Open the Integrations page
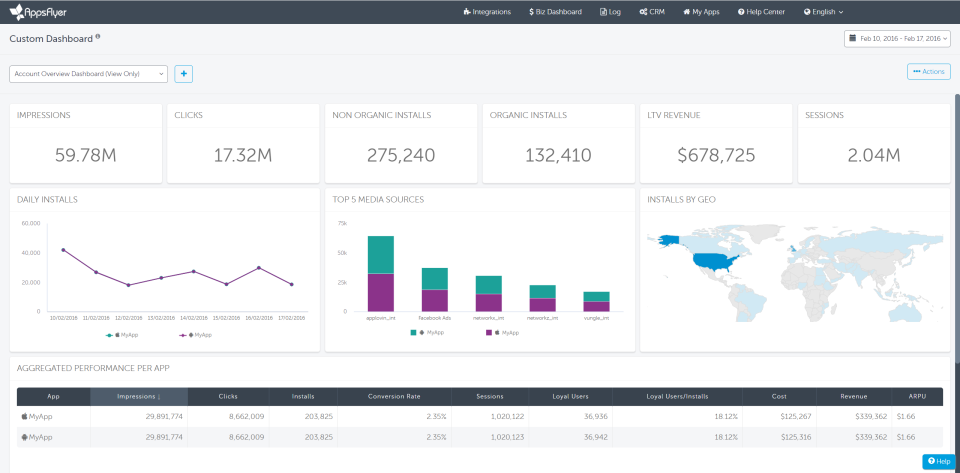The height and width of the screenshot is (473, 960). tap(487, 12)
